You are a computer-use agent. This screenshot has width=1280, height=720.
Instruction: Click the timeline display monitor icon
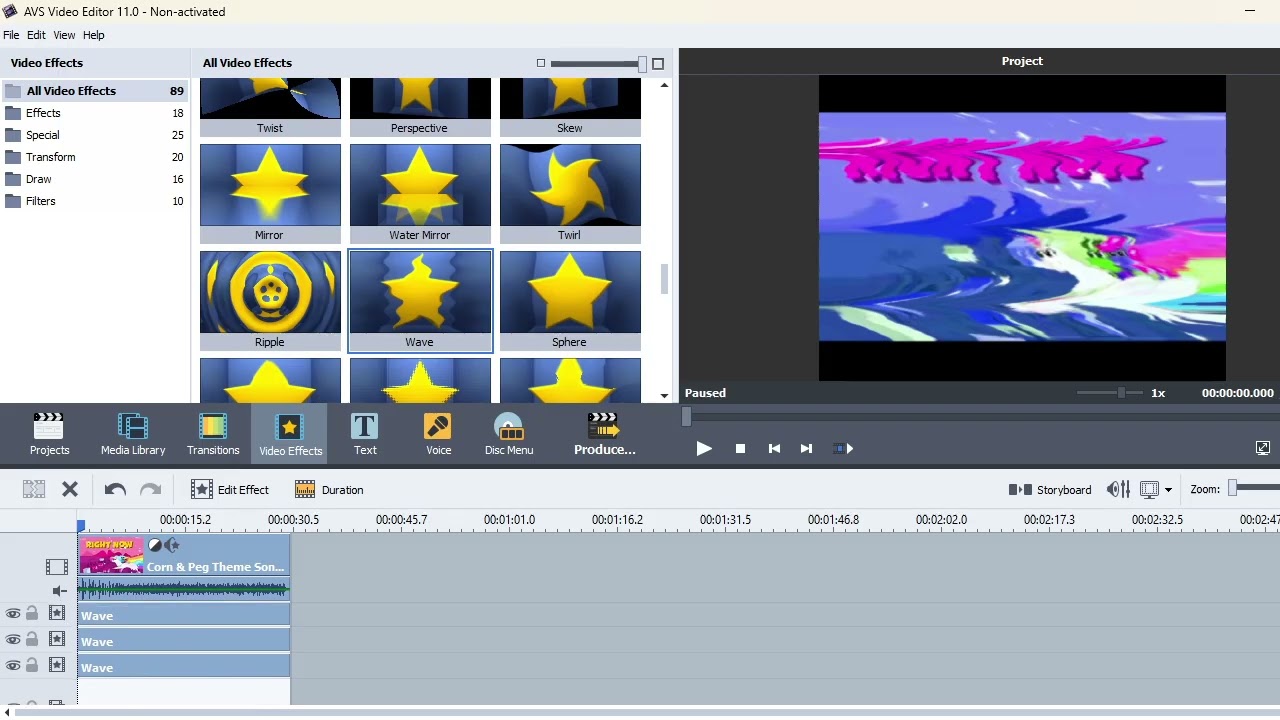(1149, 489)
